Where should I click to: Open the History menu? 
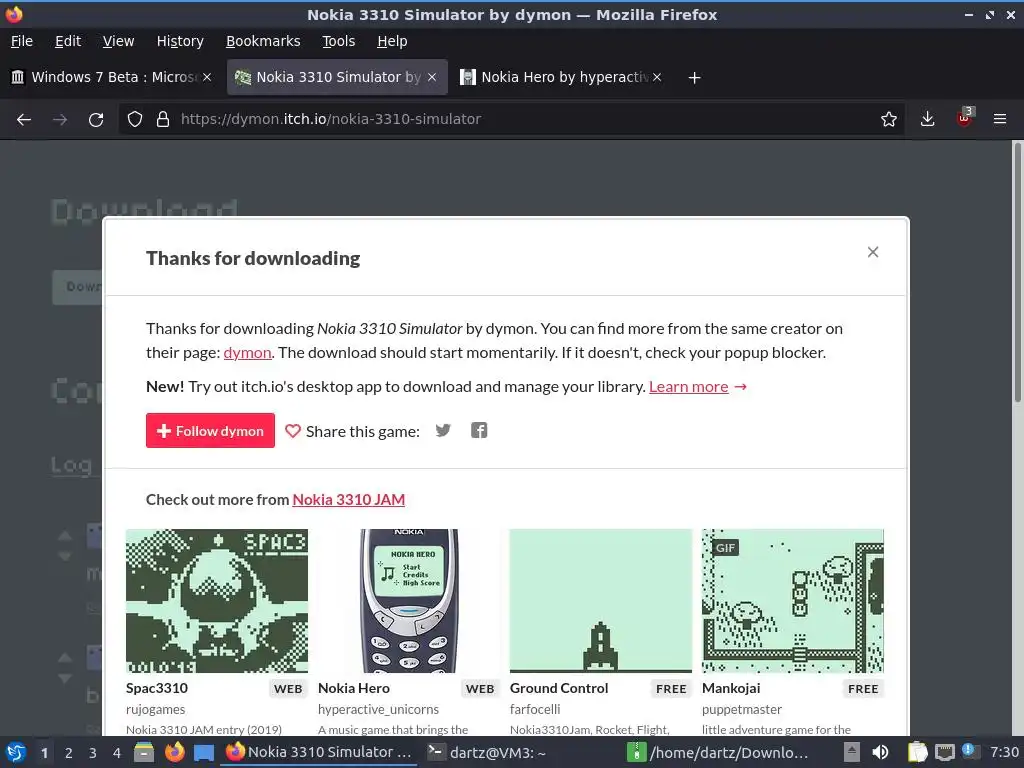coord(180,41)
